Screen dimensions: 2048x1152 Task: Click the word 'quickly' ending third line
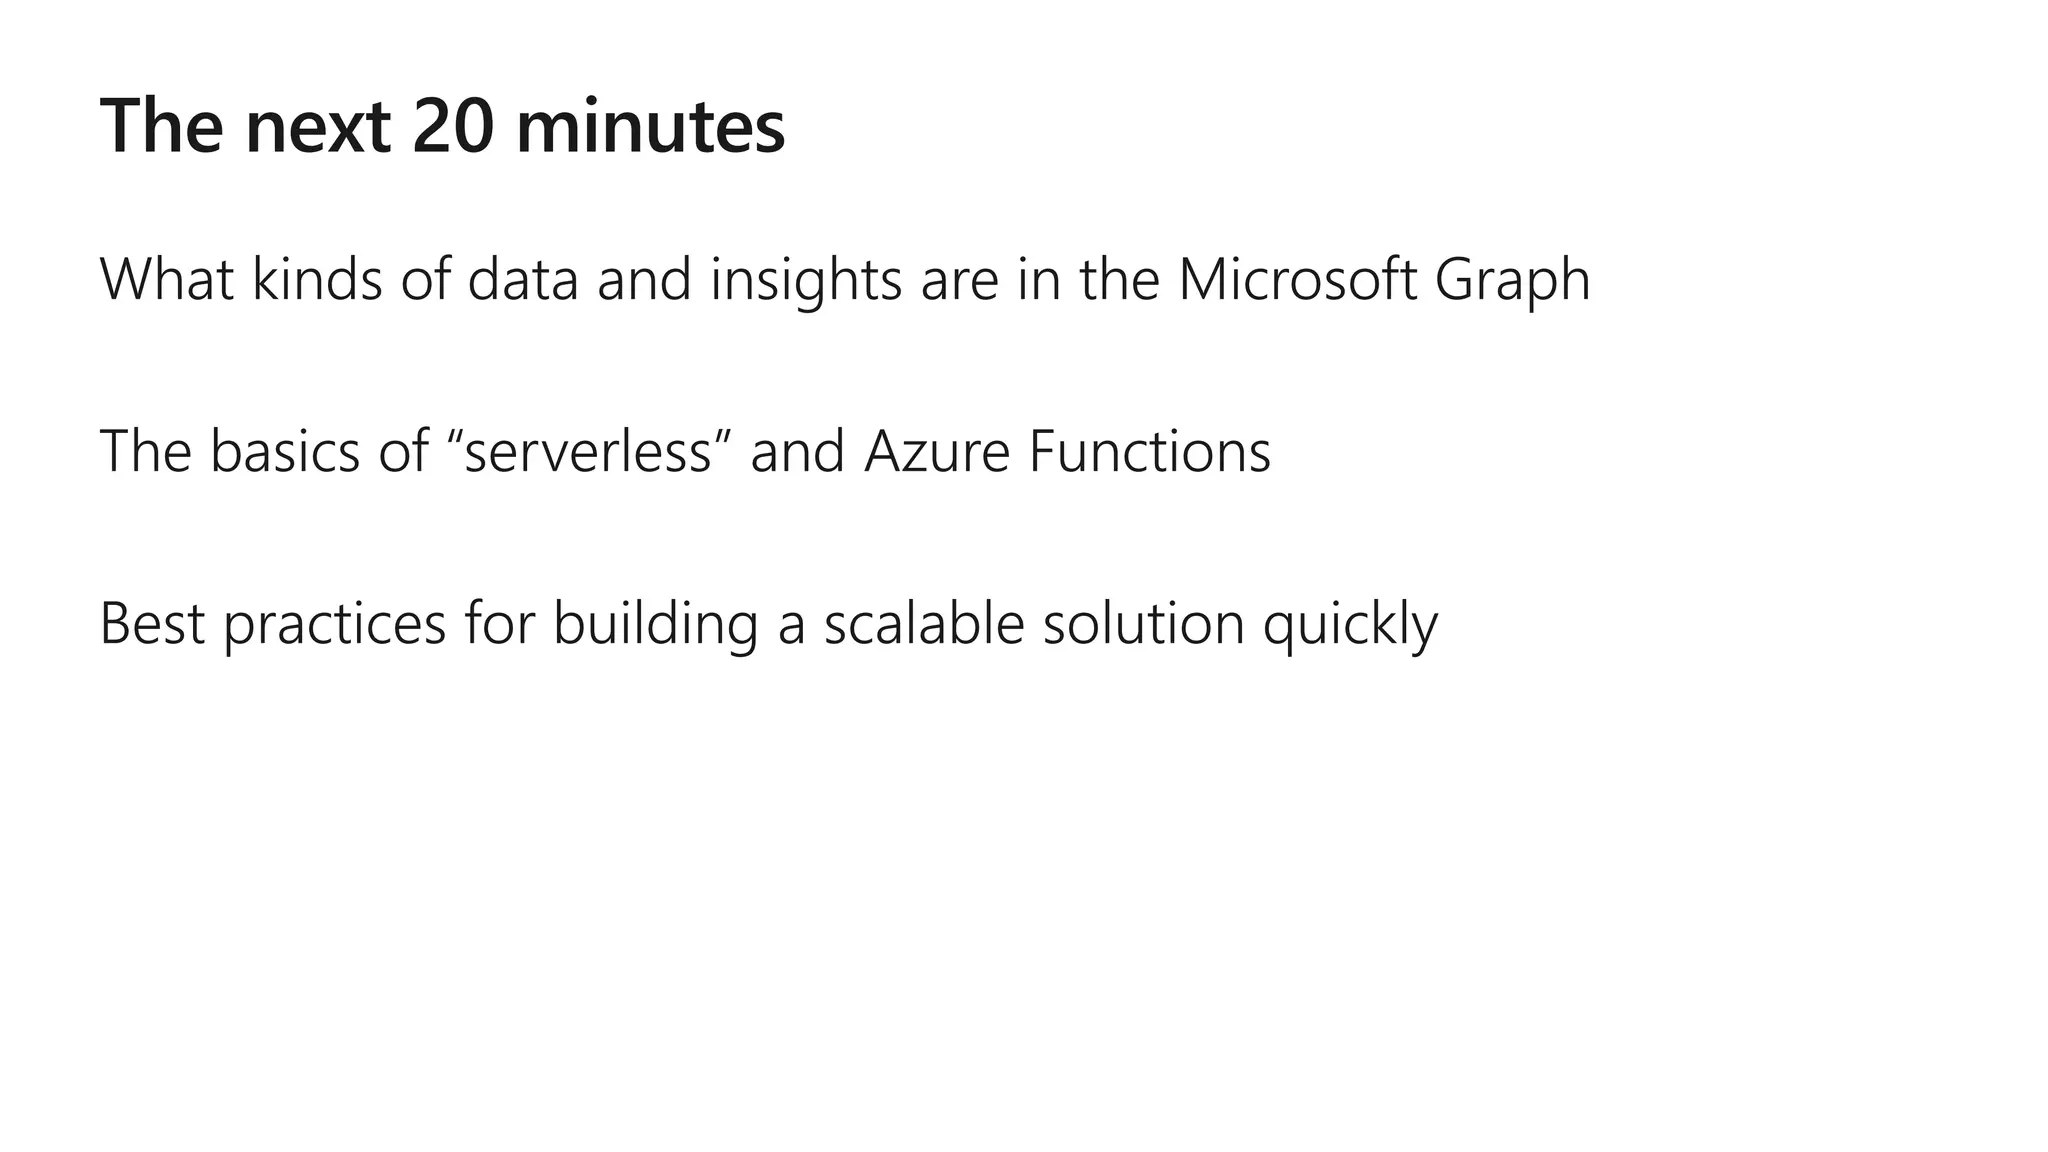1350,625
